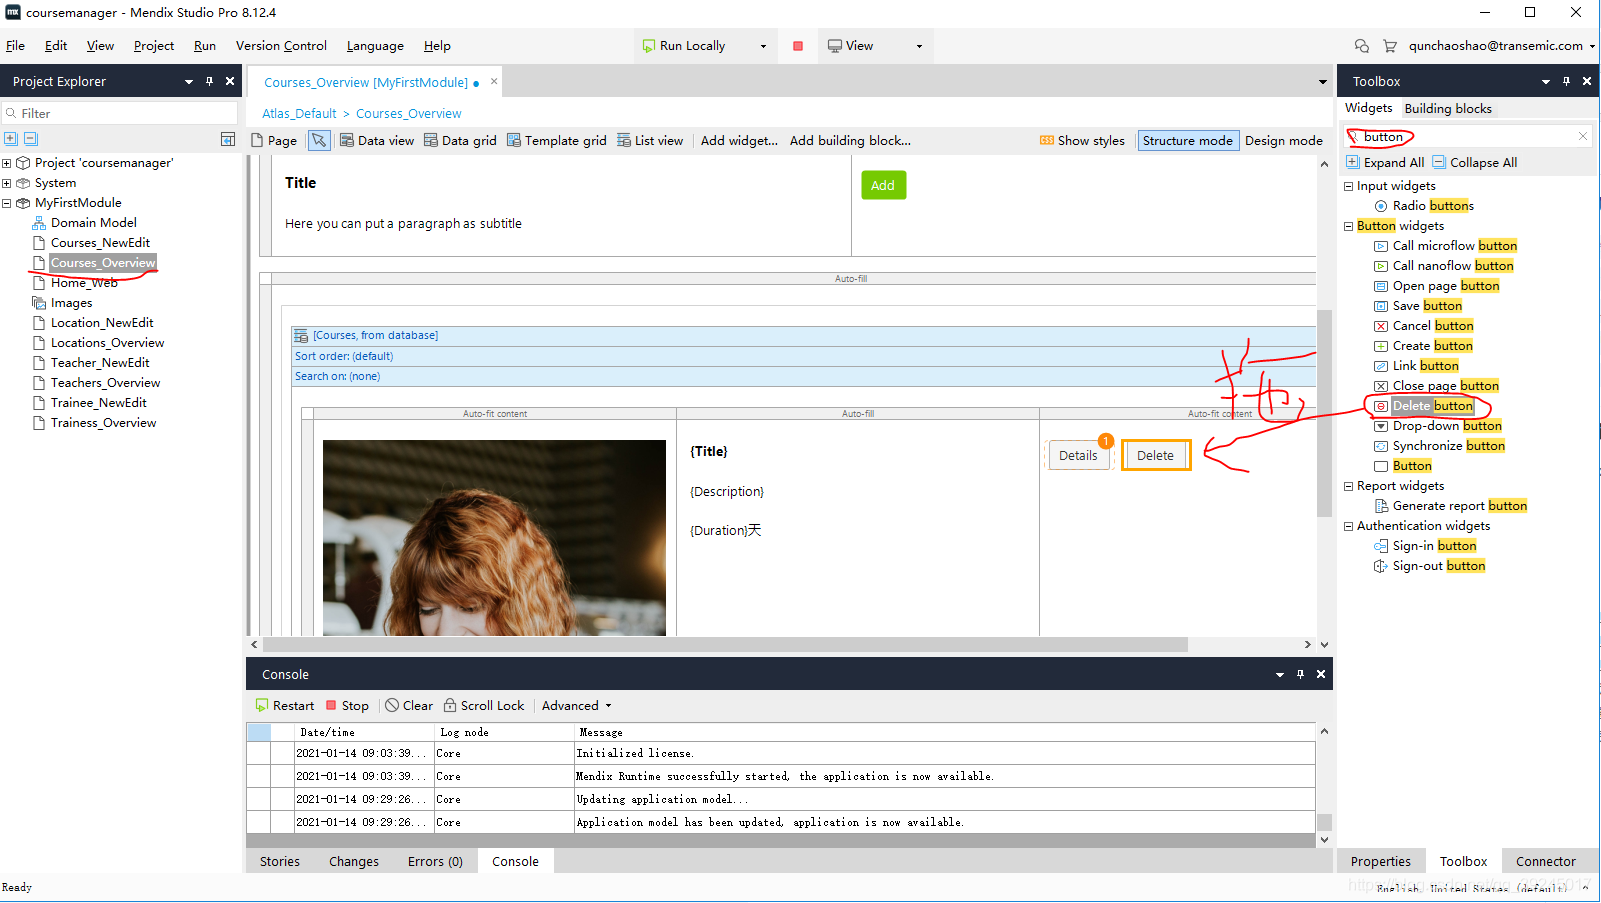Add a Data view widget from toolbar

click(x=377, y=141)
